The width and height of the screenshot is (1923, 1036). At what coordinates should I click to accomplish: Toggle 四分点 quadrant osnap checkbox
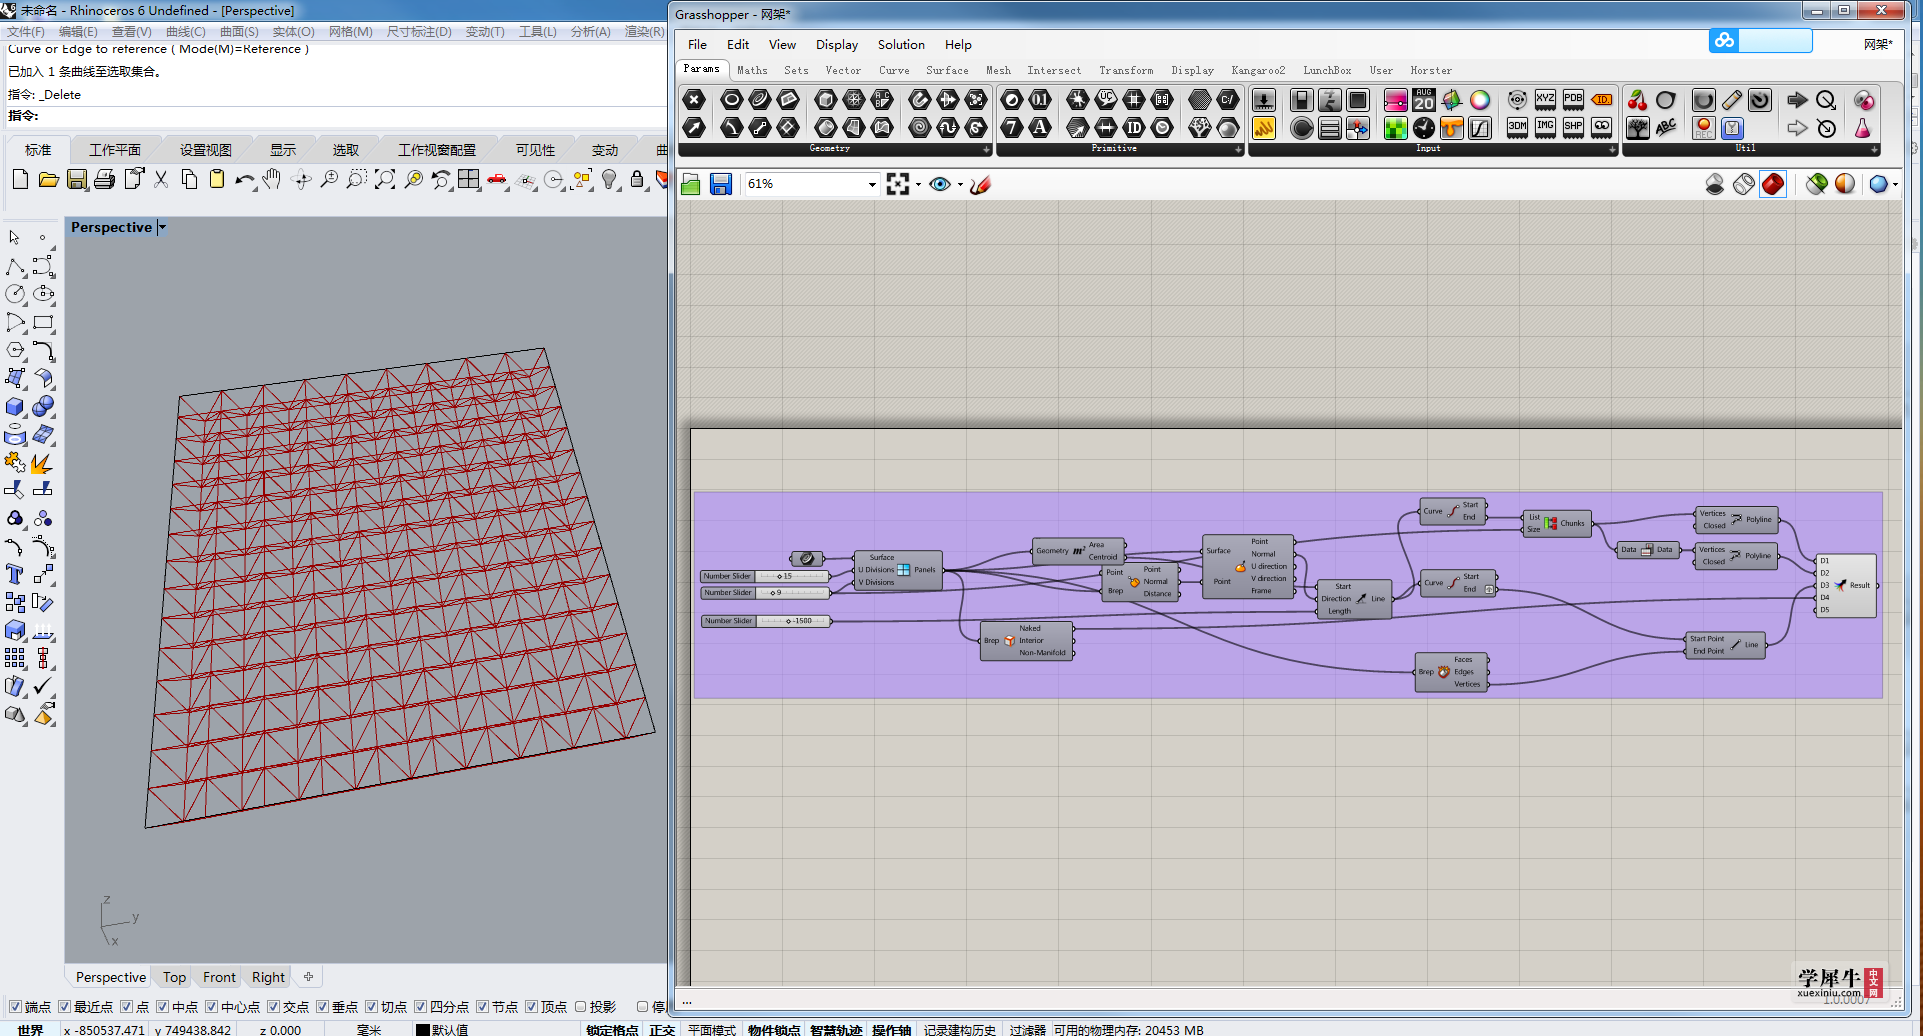[420, 1007]
